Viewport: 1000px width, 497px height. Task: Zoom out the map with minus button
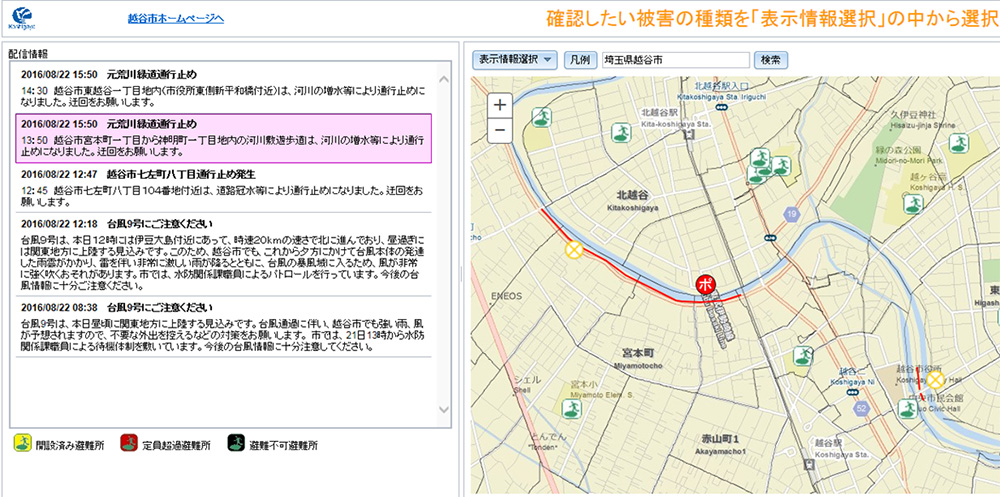tap(500, 130)
